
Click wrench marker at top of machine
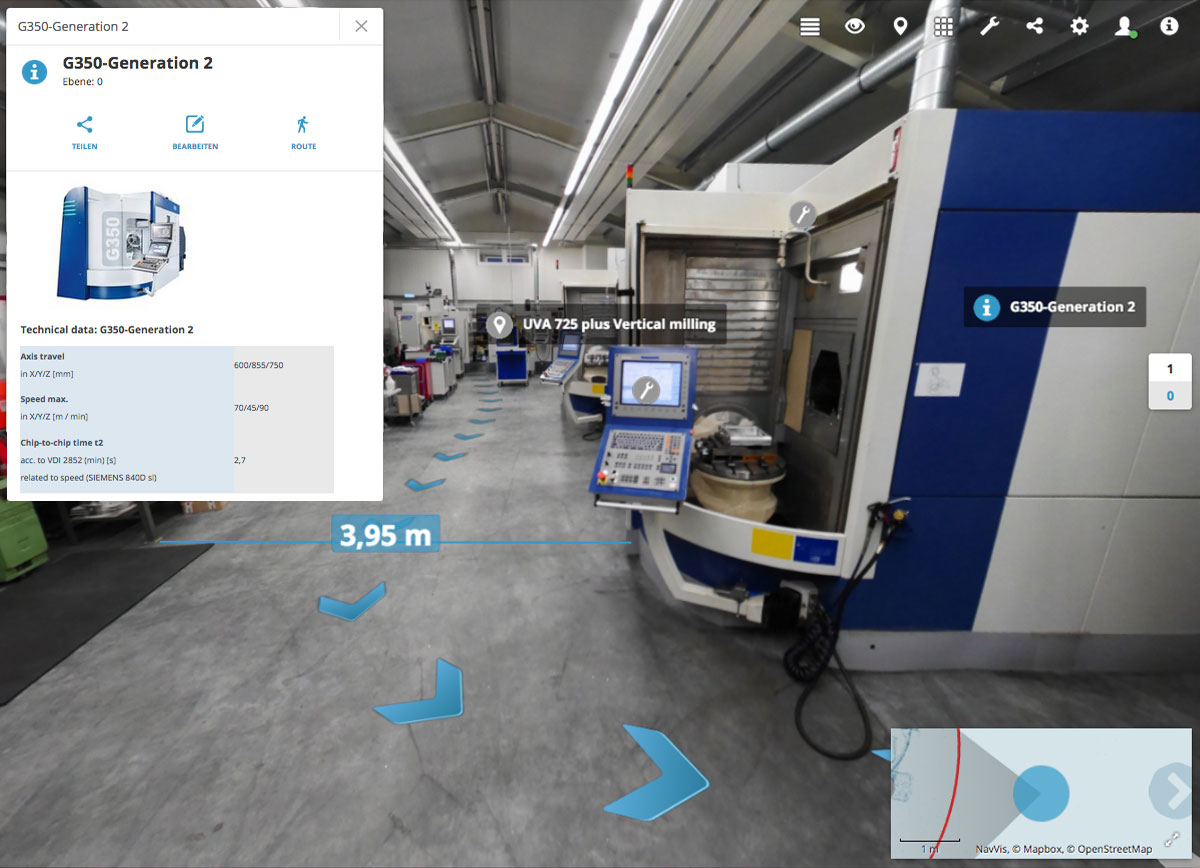[802, 213]
